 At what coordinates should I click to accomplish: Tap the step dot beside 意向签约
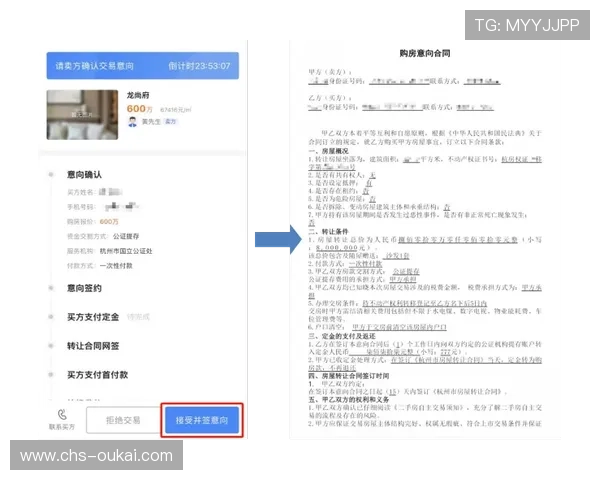[51, 288]
